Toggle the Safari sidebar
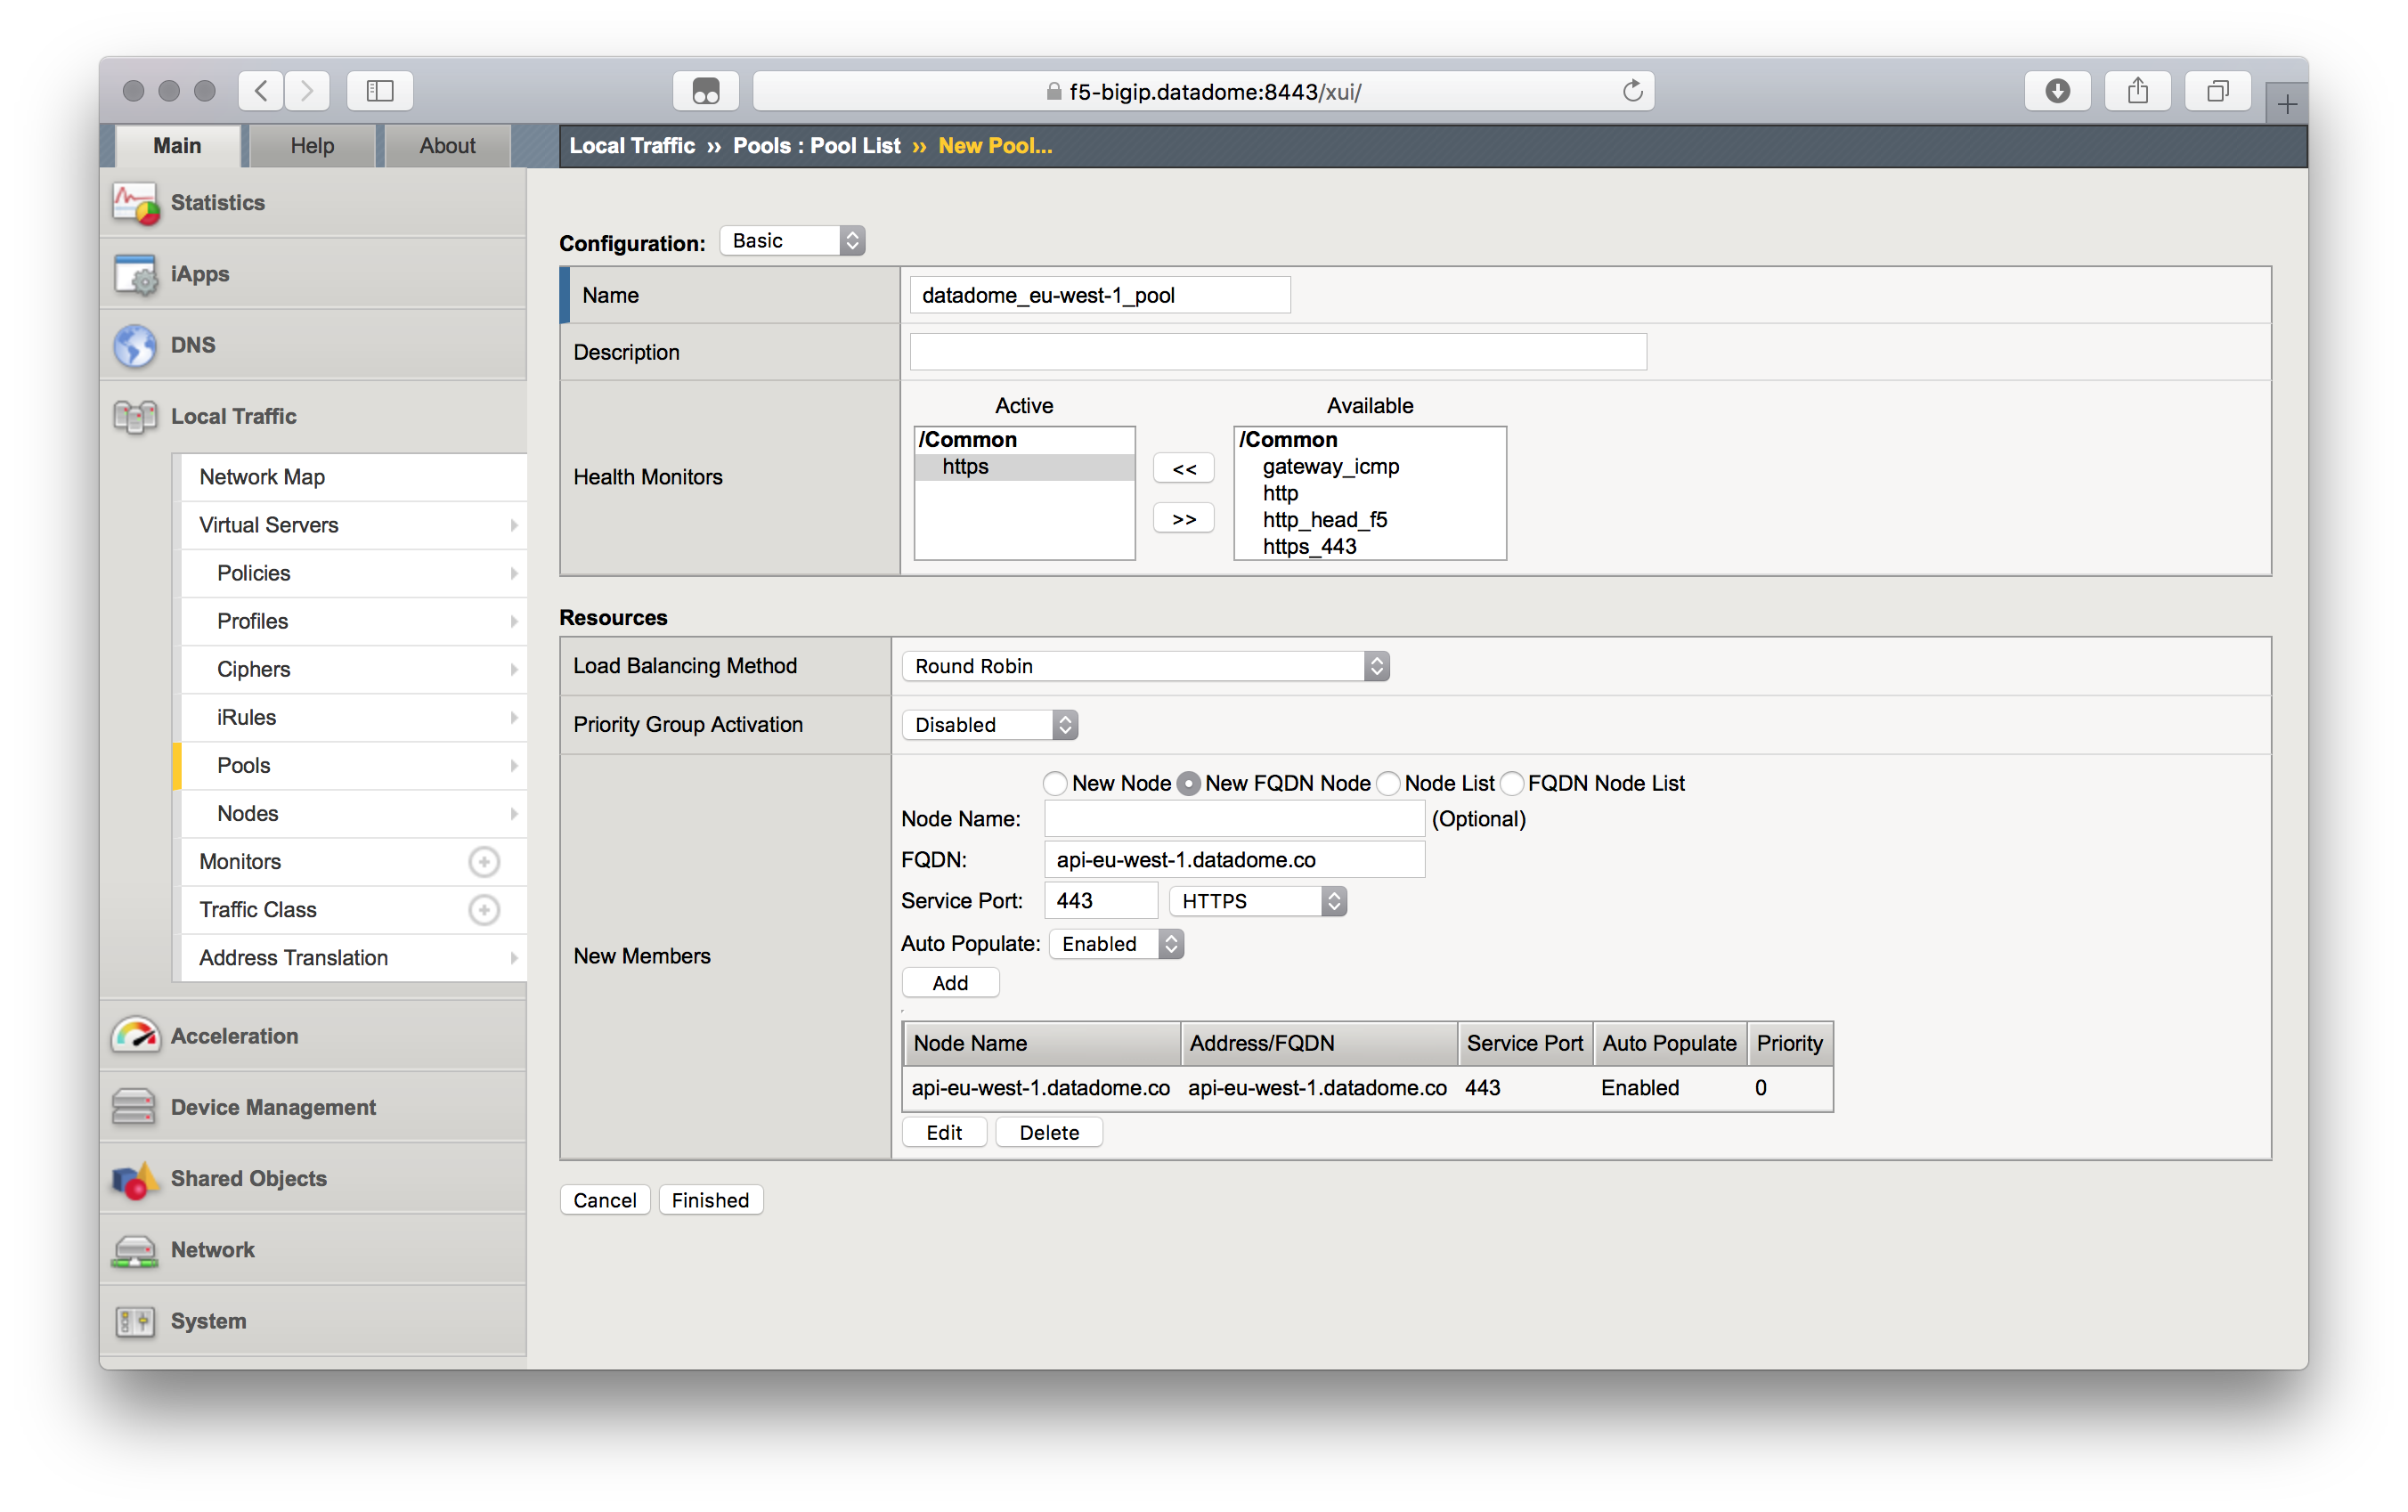Screen dimensions: 2408x1512 coord(380,91)
